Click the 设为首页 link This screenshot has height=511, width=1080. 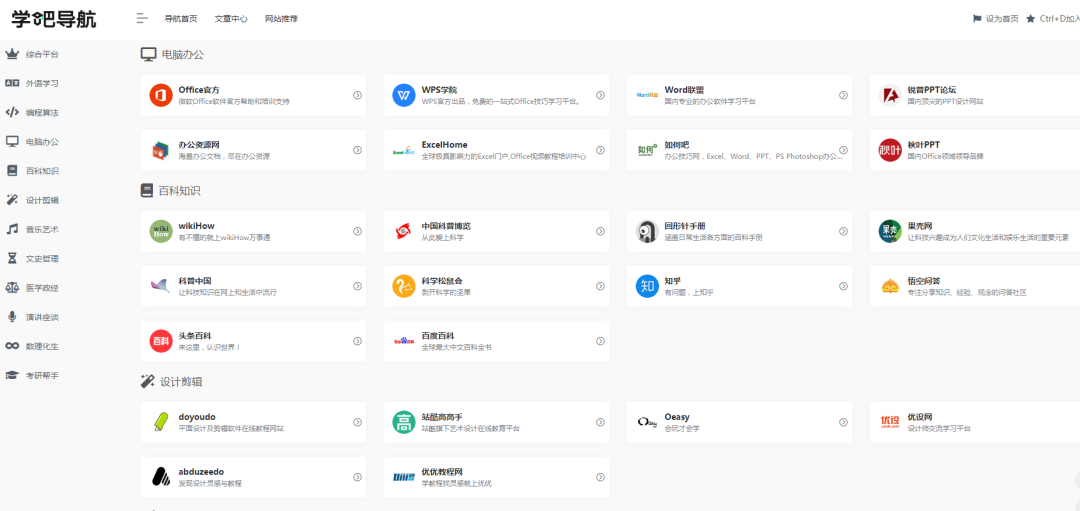coord(995,19)
